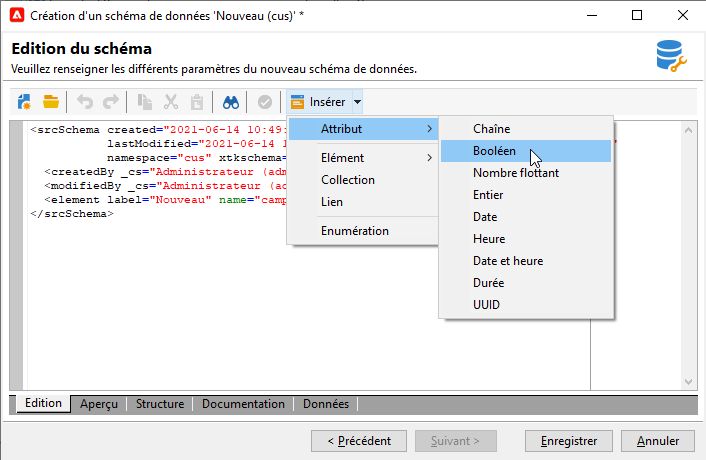706x460 pixels.
Task: Open the Structure tab
Action: tap(160, 404)
